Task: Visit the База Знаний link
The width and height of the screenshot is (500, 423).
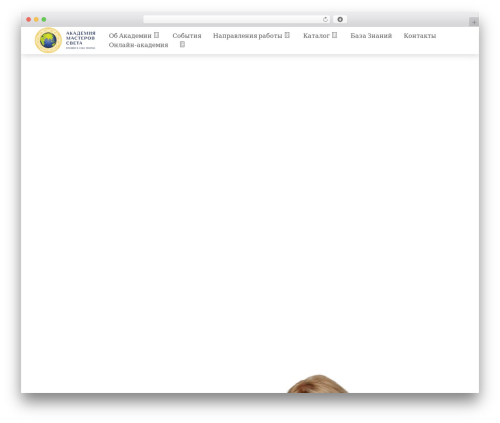Action: pyautogui.click(x=371, y=36)
